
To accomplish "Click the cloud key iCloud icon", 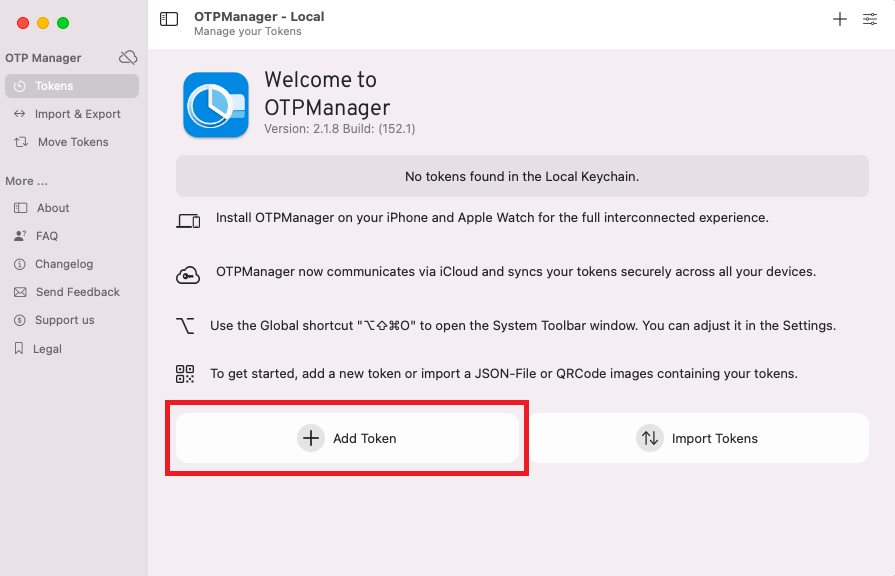I will pyautogui.click(x=188, y=275).
